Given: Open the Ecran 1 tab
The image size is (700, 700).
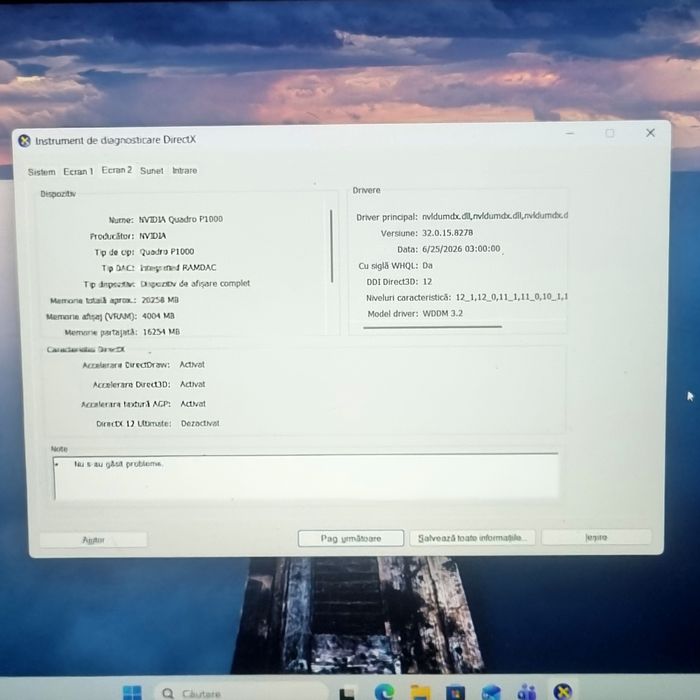Looking at the screenshot, I should click(x=78, y=171).
